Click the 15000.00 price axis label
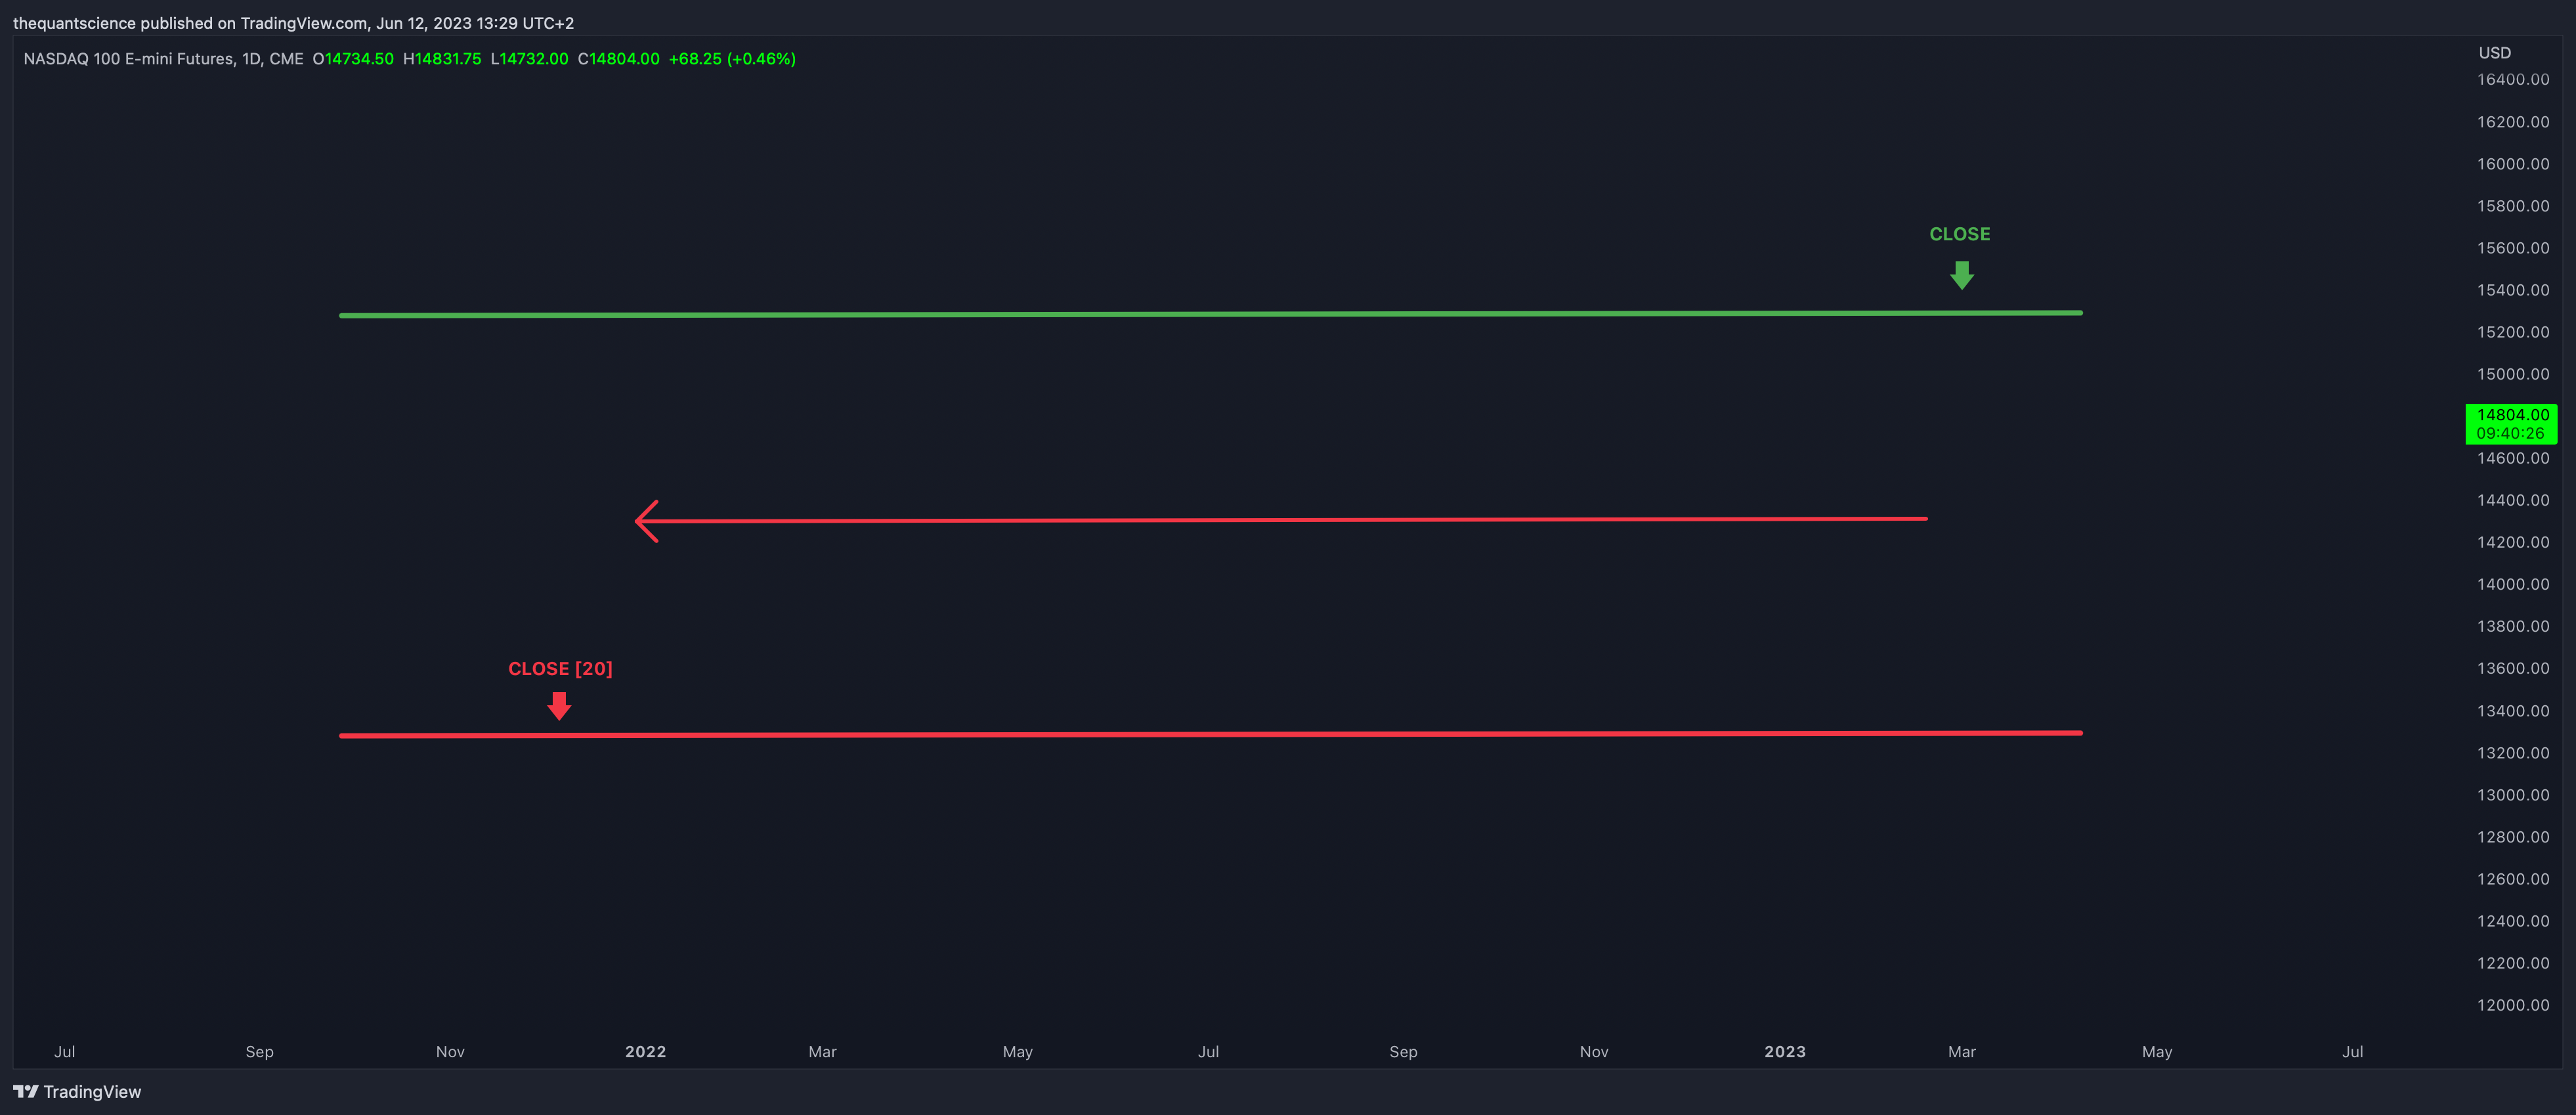 2512,374
